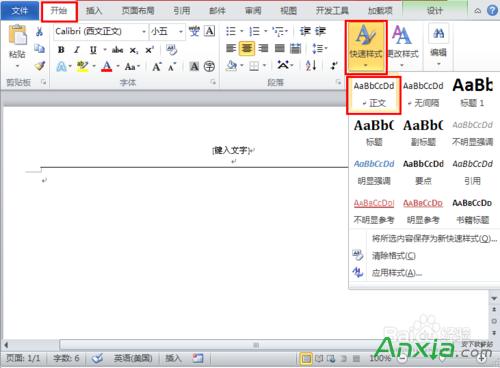Click the character border A icon
The width and height of the screenshot is (500, 368).
(x=209, y=31)
